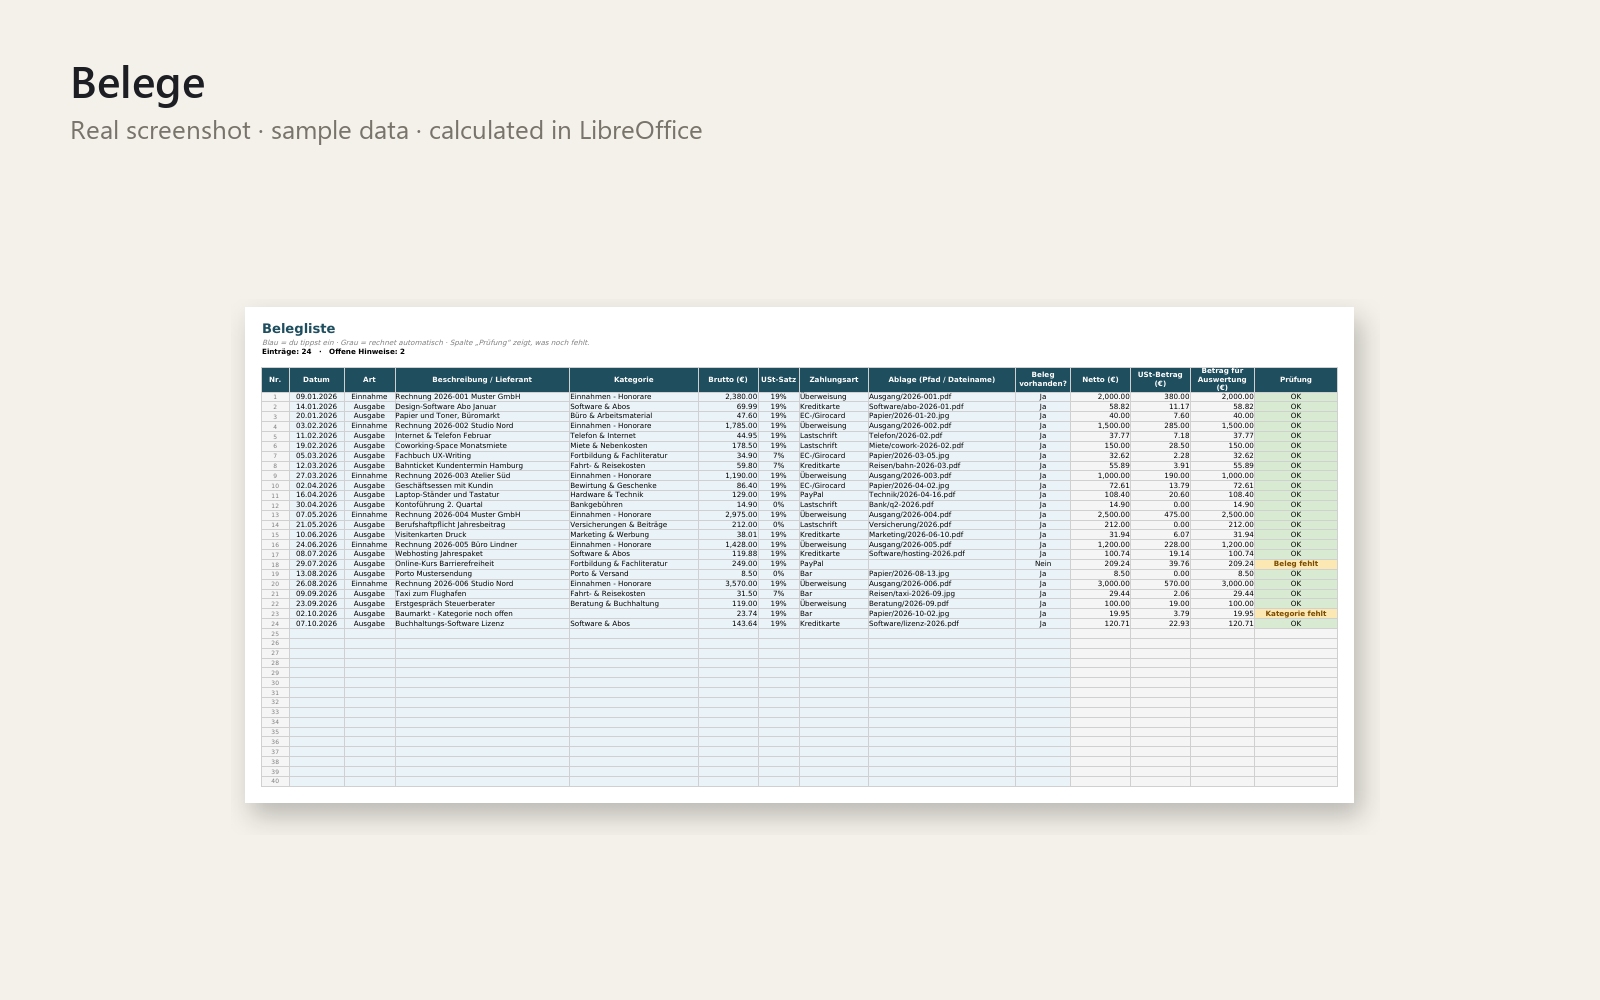The image size is (1600, 1000).
Task: Select the "Beschreibung / Lieferant" column header
Action: (x=482, y=380)
